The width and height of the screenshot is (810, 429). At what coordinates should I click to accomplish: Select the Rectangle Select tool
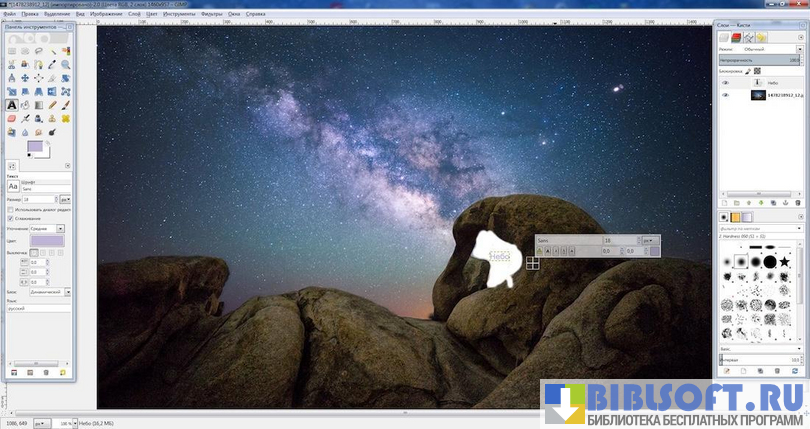point(12,52)
